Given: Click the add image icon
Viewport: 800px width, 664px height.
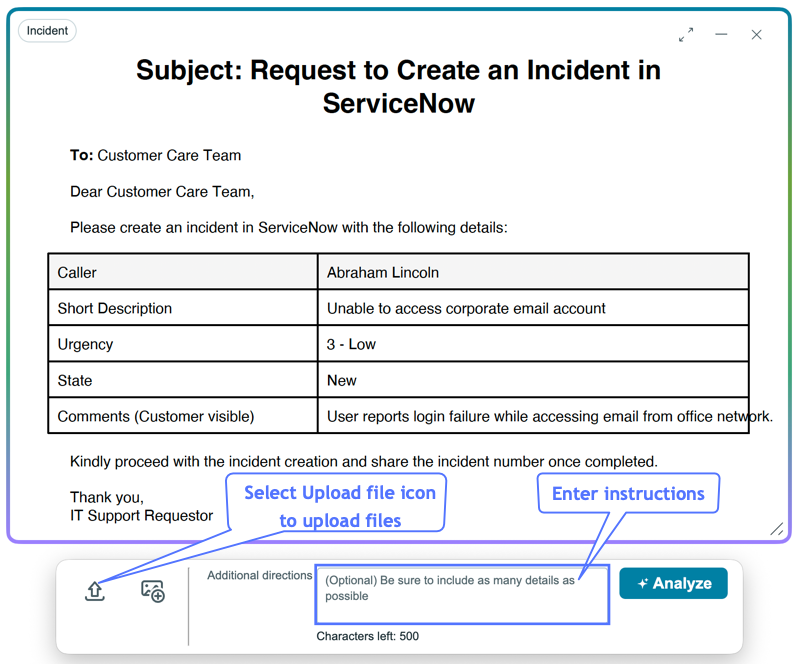Looking at the screenshot, I should pos(153,591).
